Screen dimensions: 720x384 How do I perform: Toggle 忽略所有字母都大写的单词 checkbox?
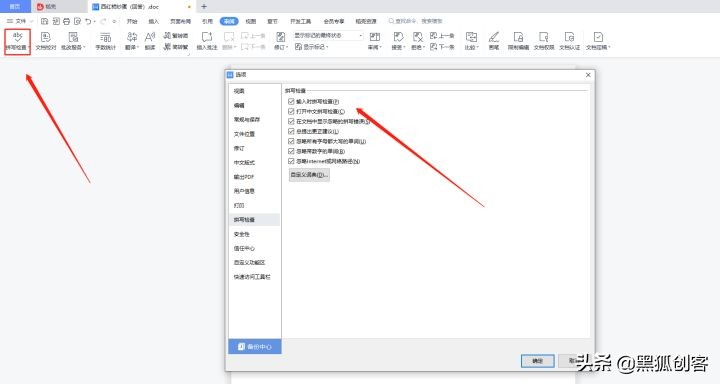tap(291, 141)
